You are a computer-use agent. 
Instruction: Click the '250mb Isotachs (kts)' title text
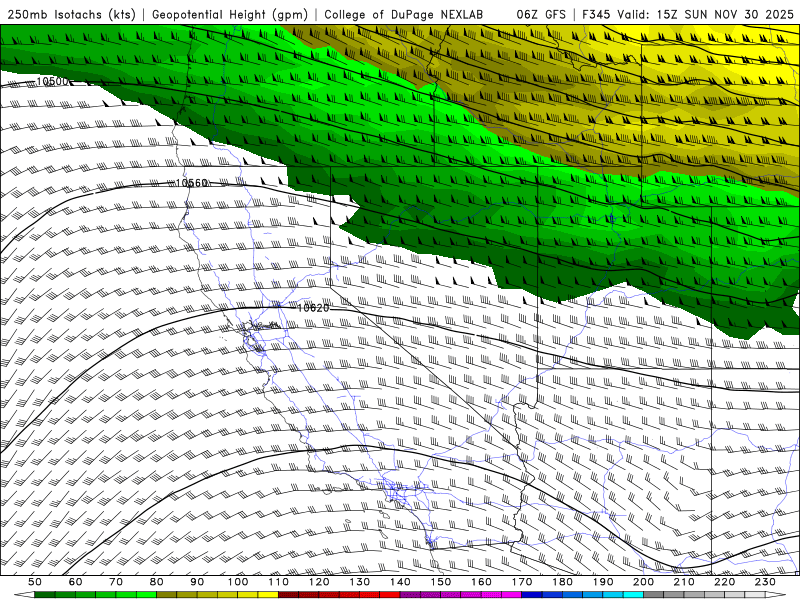(x=71, y=15)
